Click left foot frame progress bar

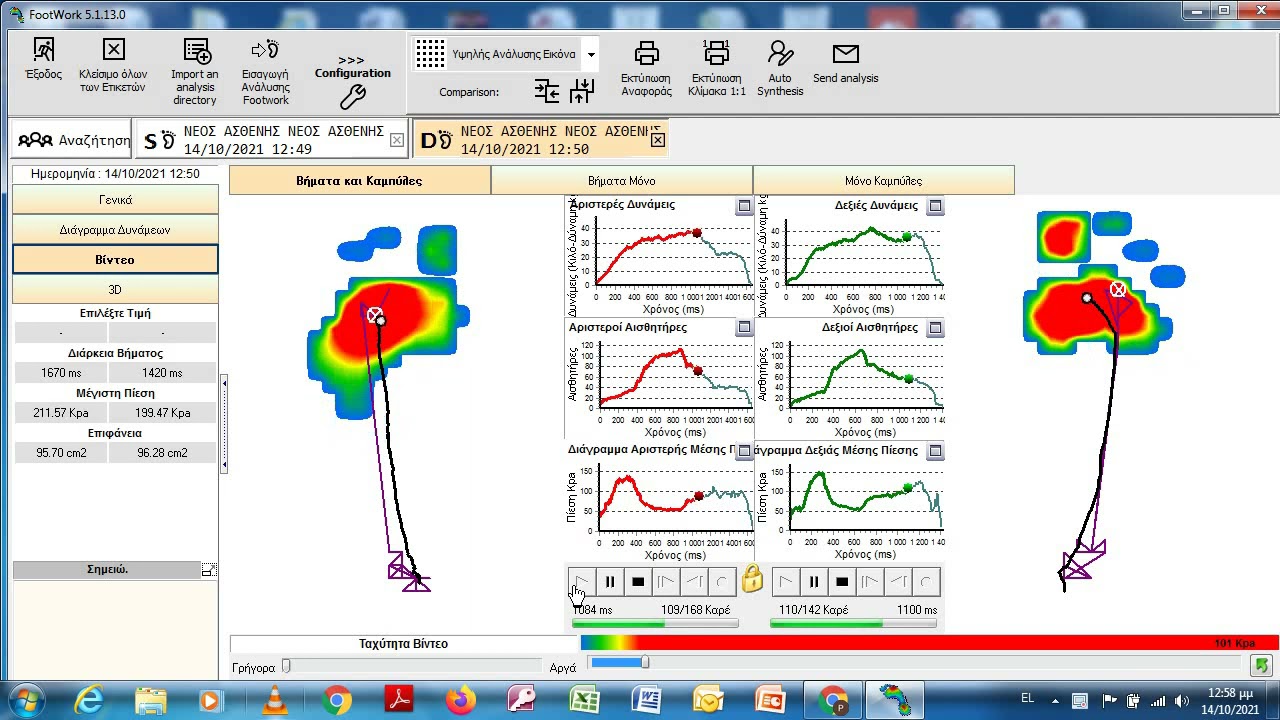[x=655, y=624]
